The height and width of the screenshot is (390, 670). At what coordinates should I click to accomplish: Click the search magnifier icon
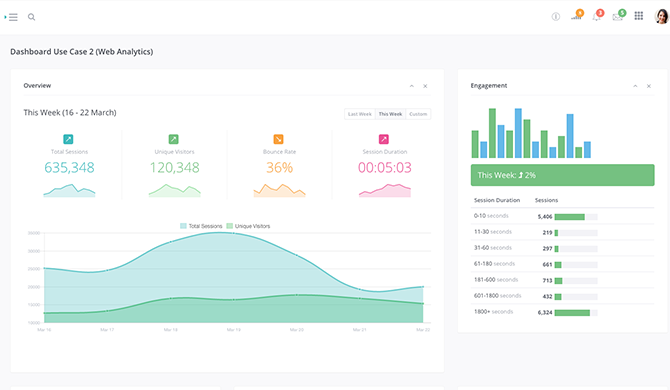[x=31, y=17]
